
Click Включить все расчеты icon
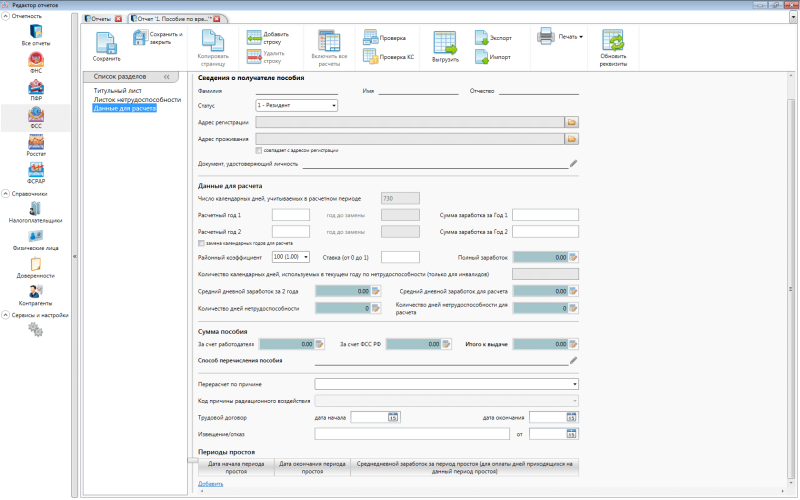coord(329,40)
